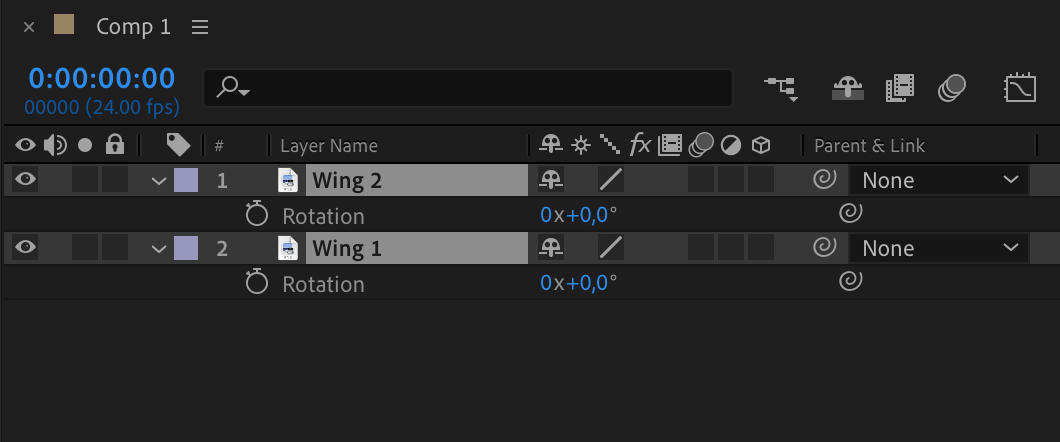Open Parent dropdown for Wing 2
1060x442 pixels.
tap(938, 180)
